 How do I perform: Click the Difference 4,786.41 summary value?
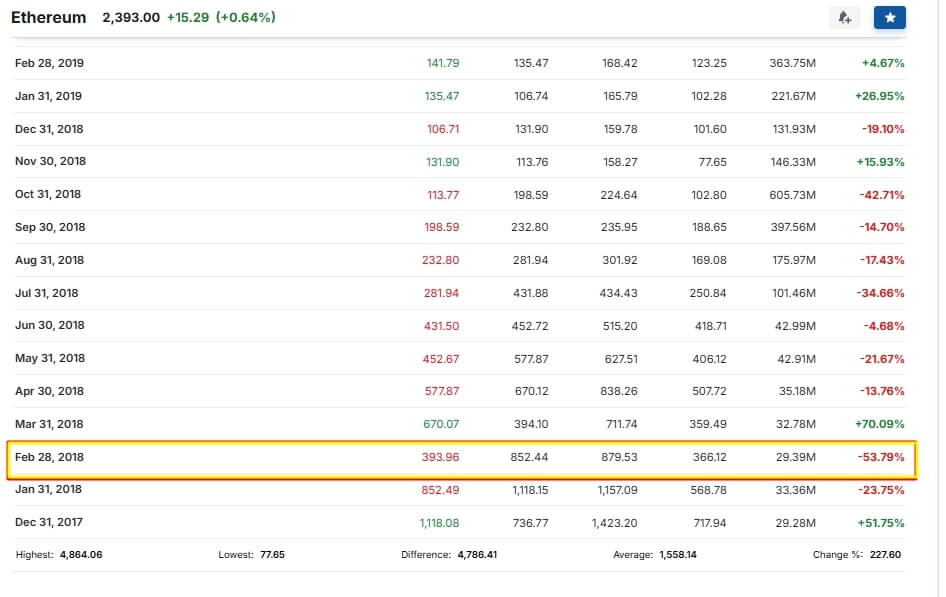[477, 554]
